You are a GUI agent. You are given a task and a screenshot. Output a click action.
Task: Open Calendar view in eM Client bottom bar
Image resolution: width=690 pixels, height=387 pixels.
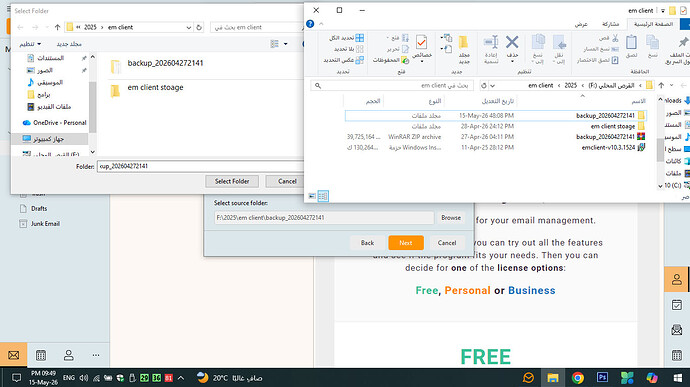(x=41, y=355)
